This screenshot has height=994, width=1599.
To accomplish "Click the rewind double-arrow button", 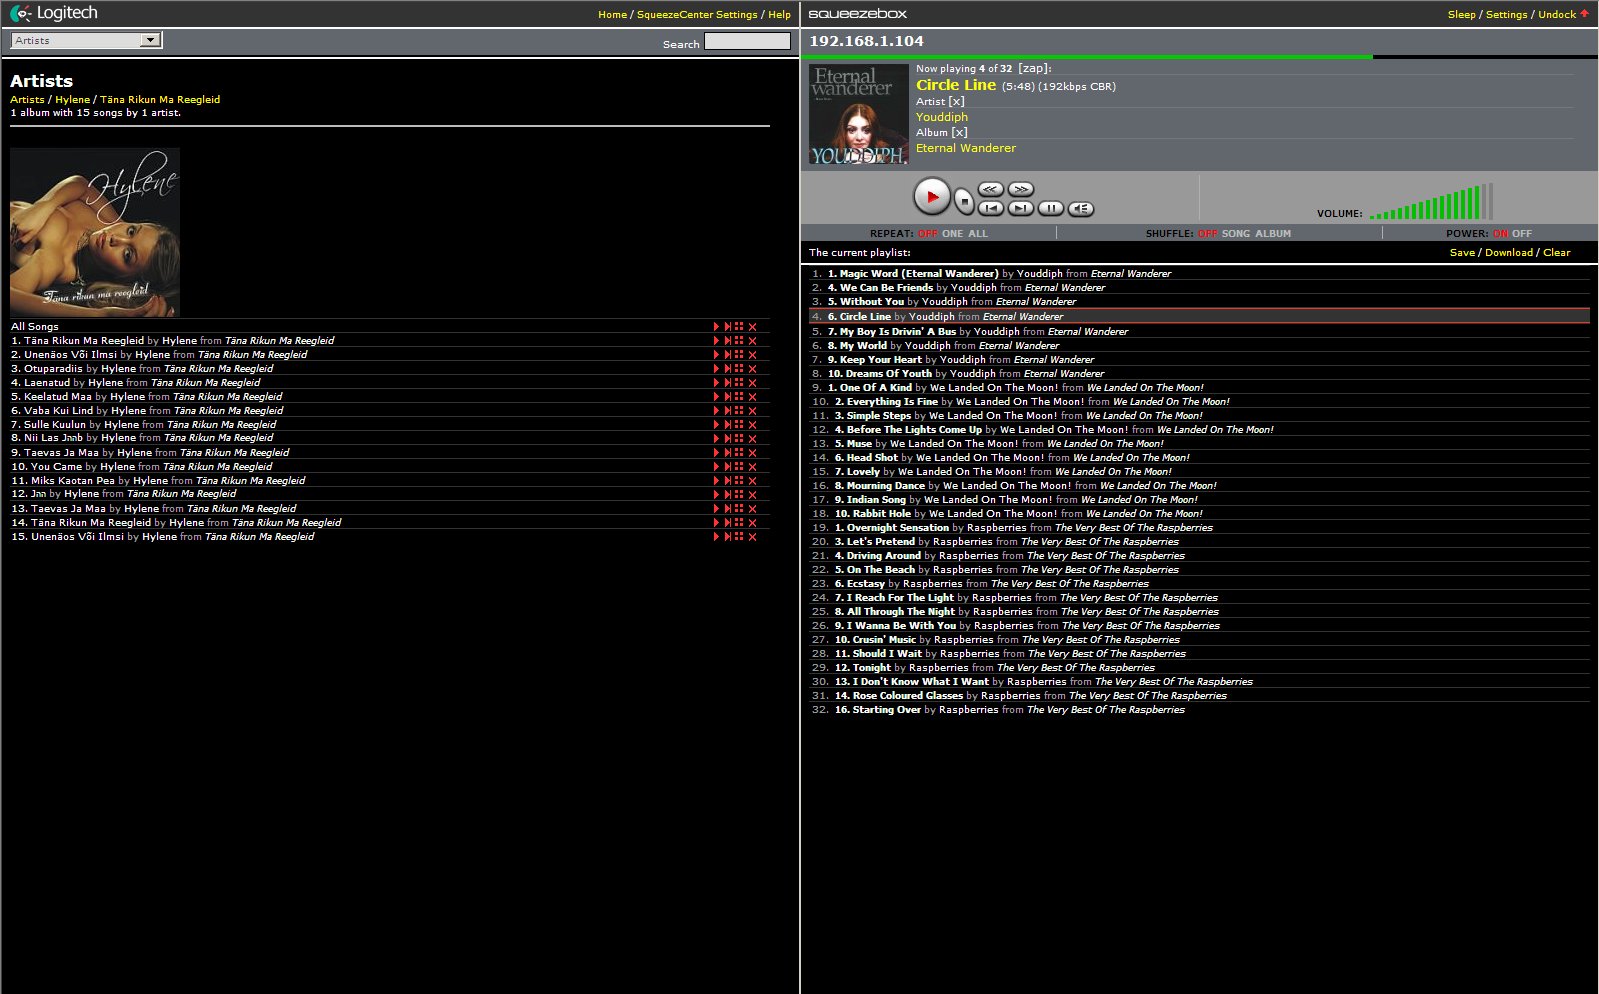I will coord(990,189).
